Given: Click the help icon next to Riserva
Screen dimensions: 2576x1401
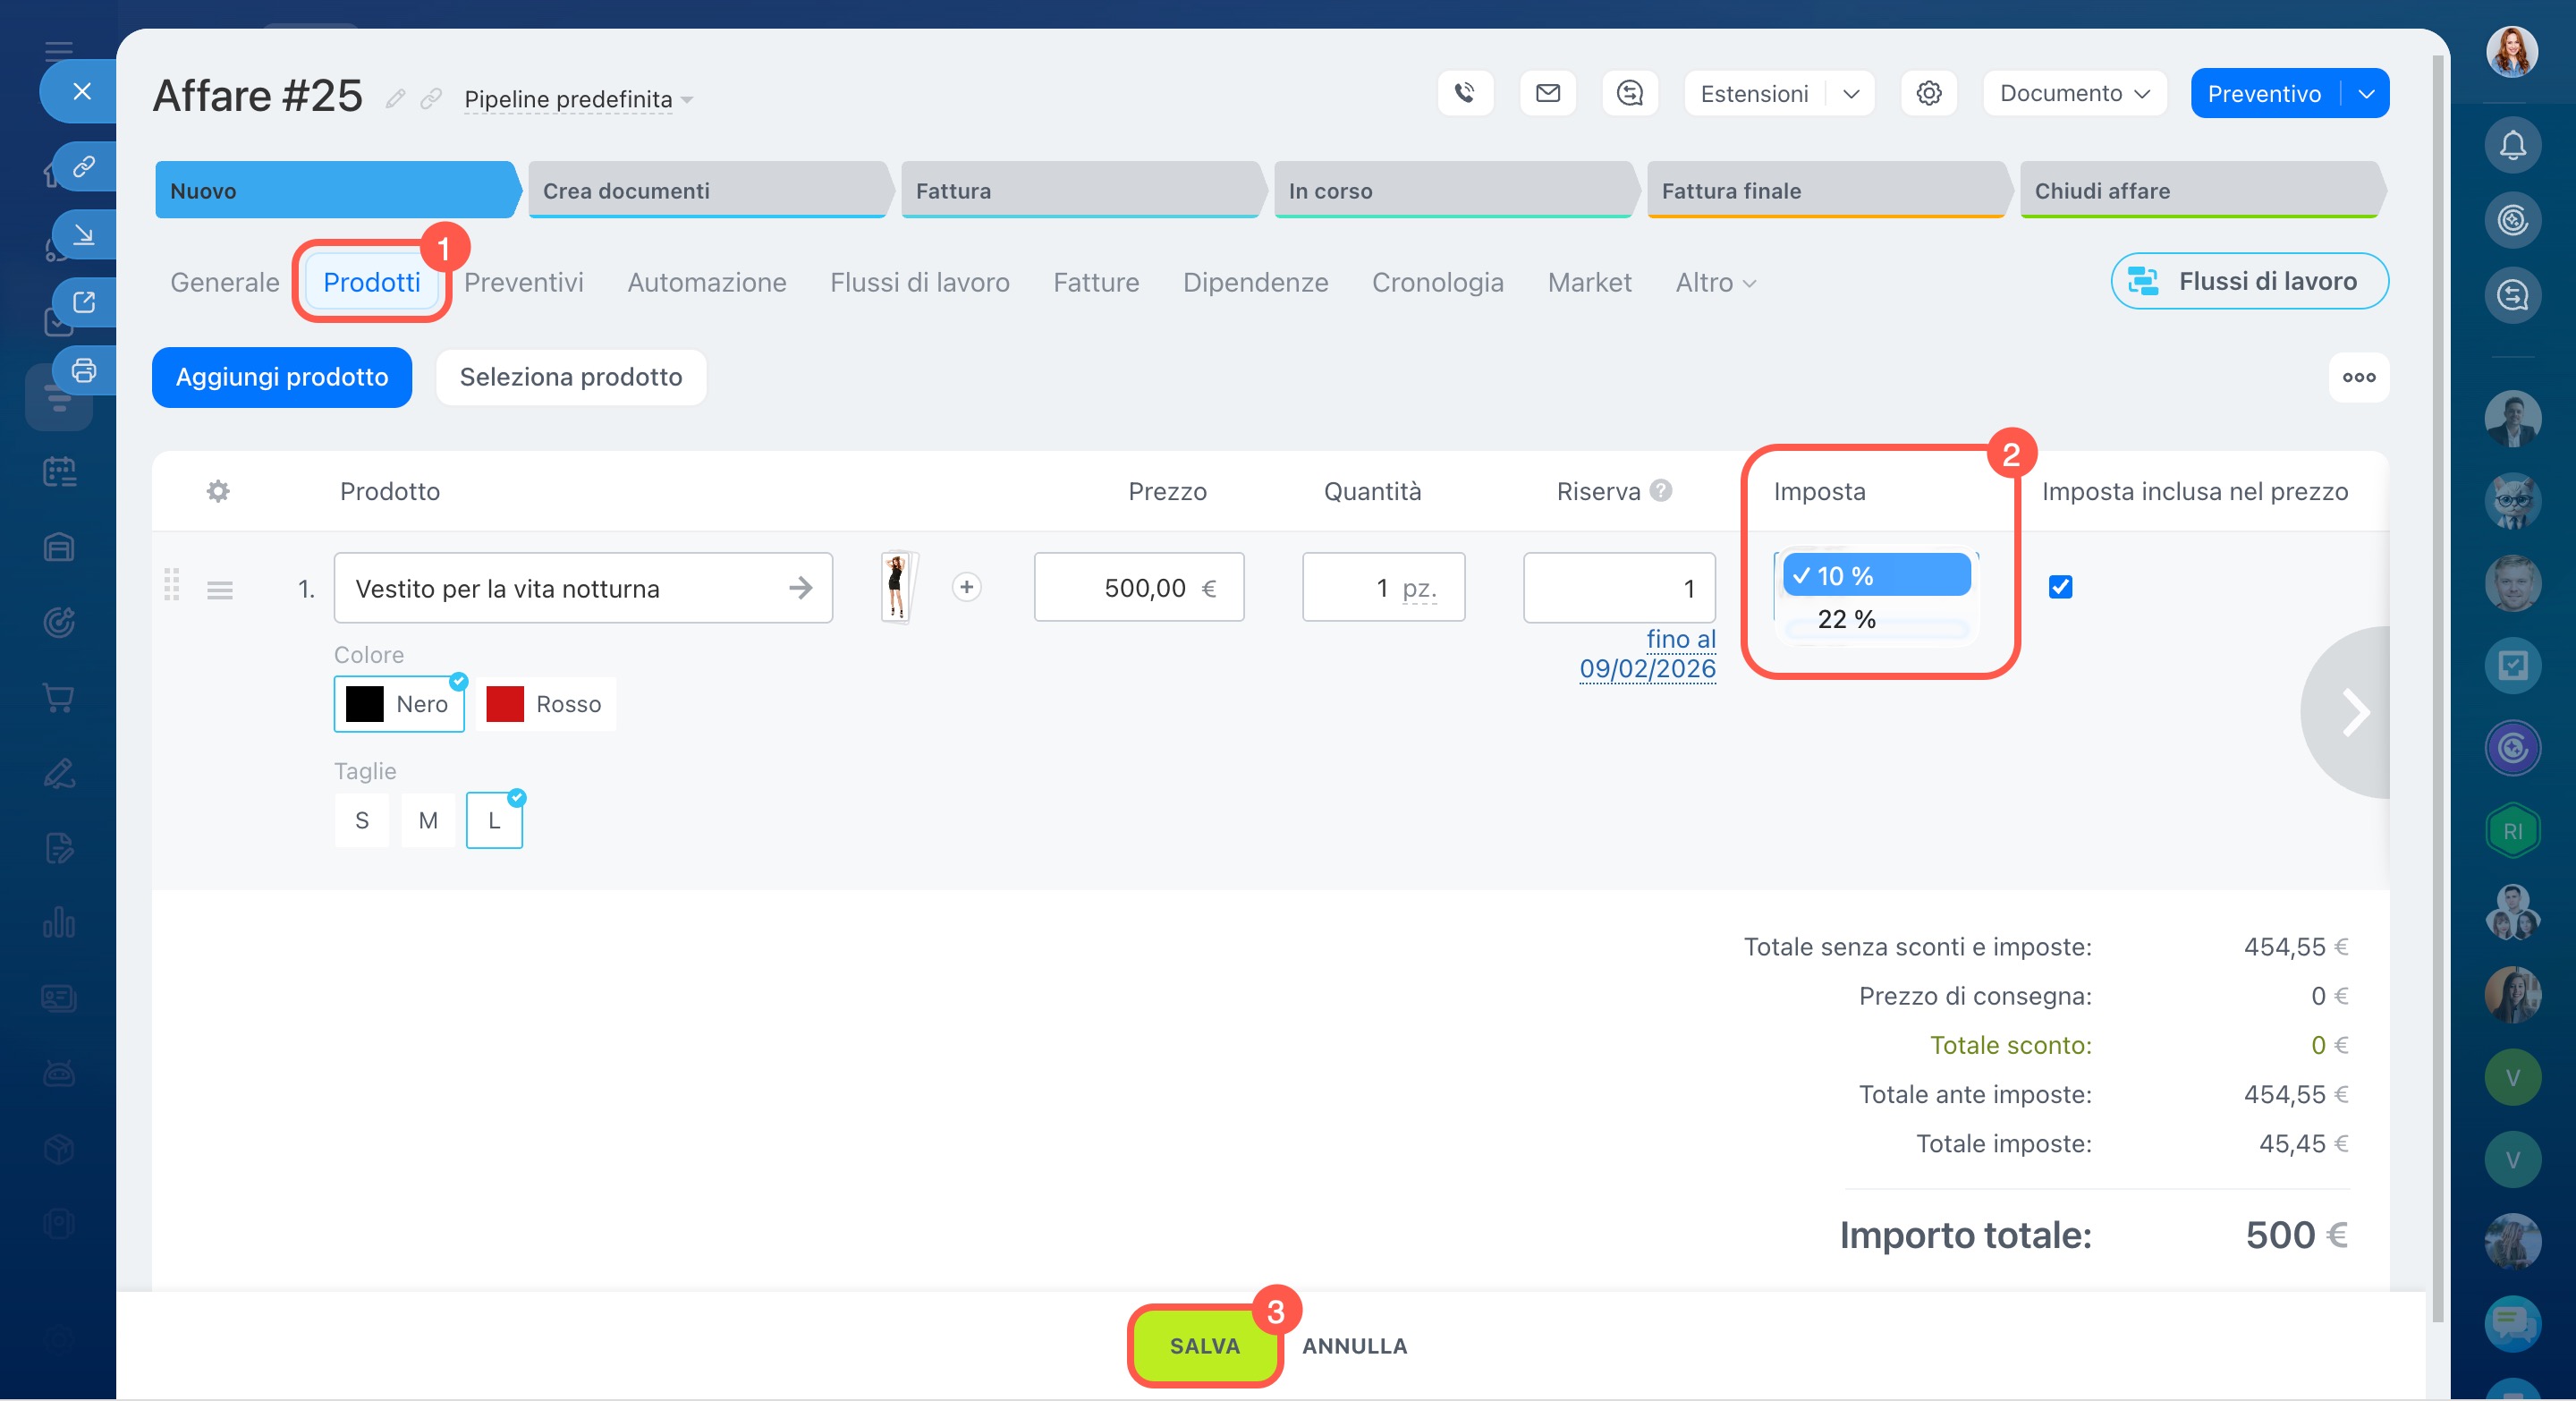Looking at the screenshot, I should pyautogui.click(x=1661, y=490).
